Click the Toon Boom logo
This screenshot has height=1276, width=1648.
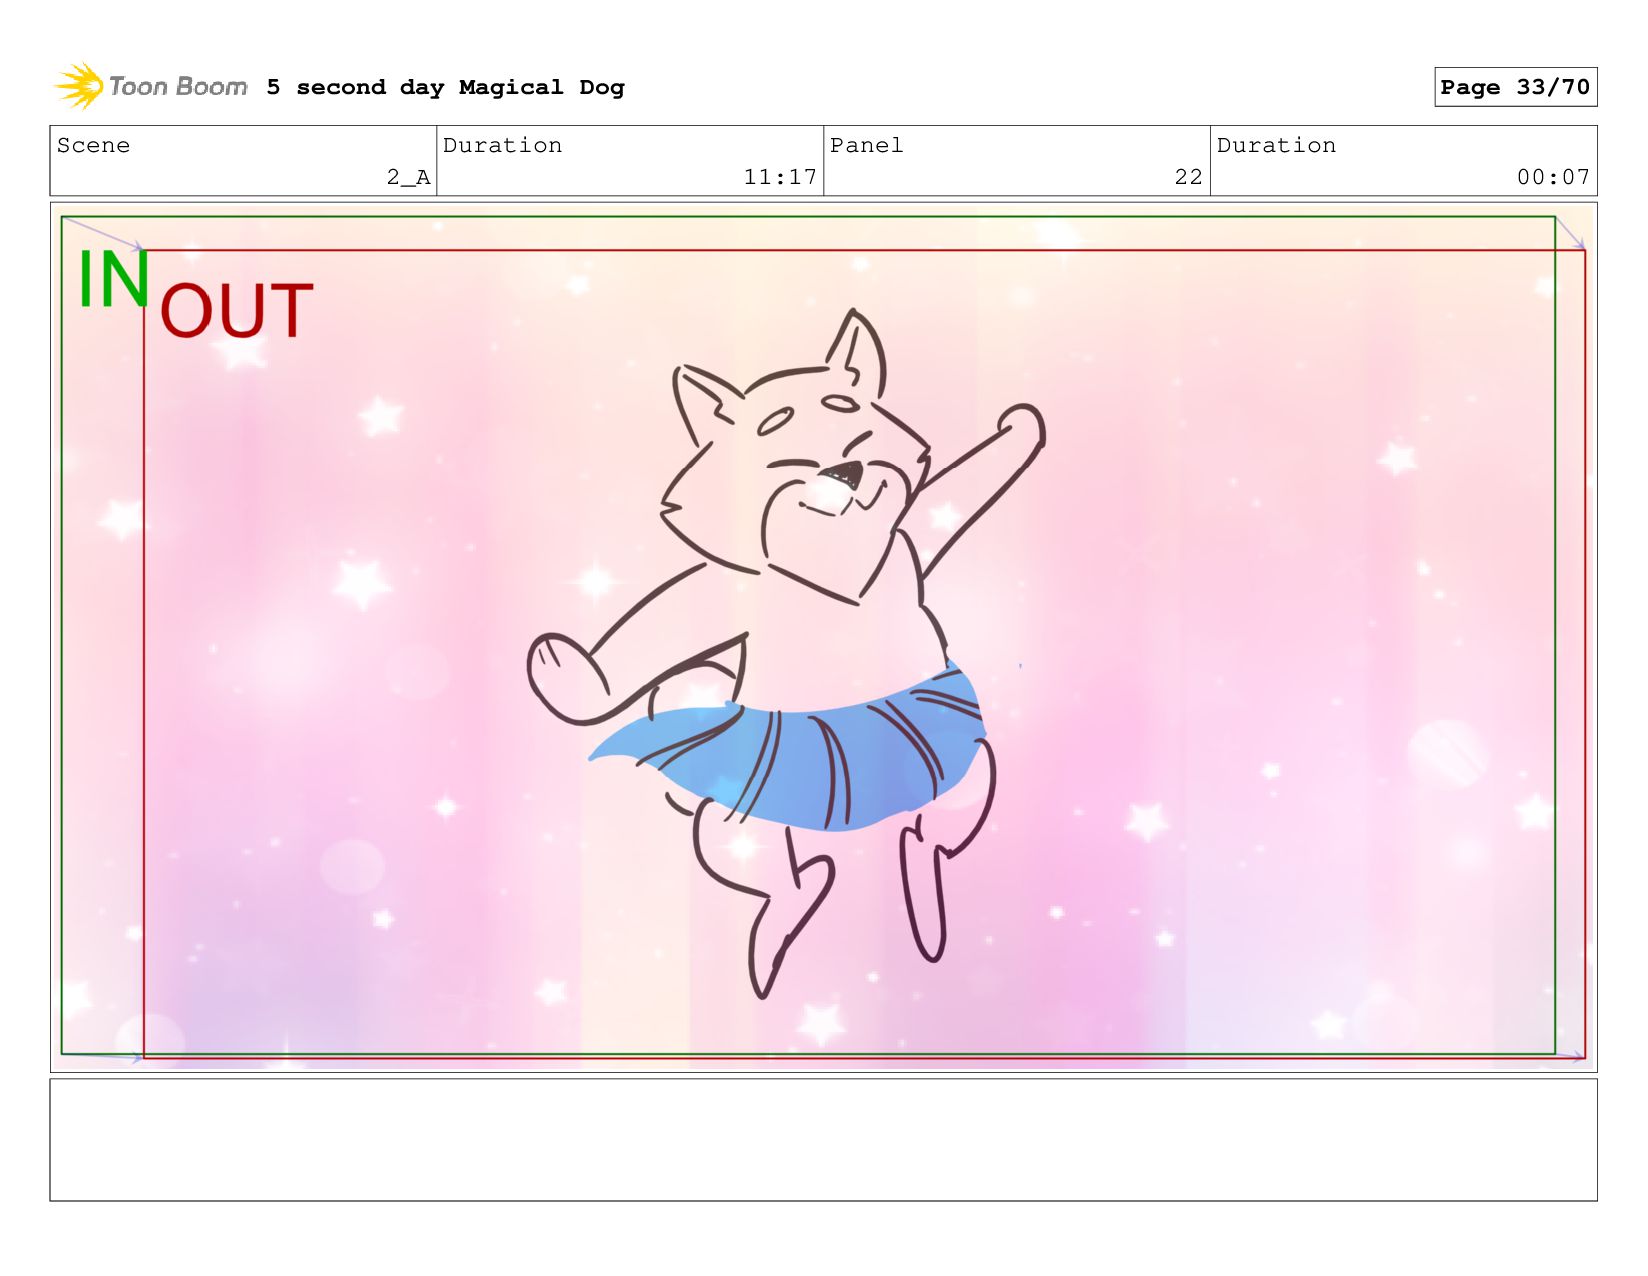[x=150, y=86]
